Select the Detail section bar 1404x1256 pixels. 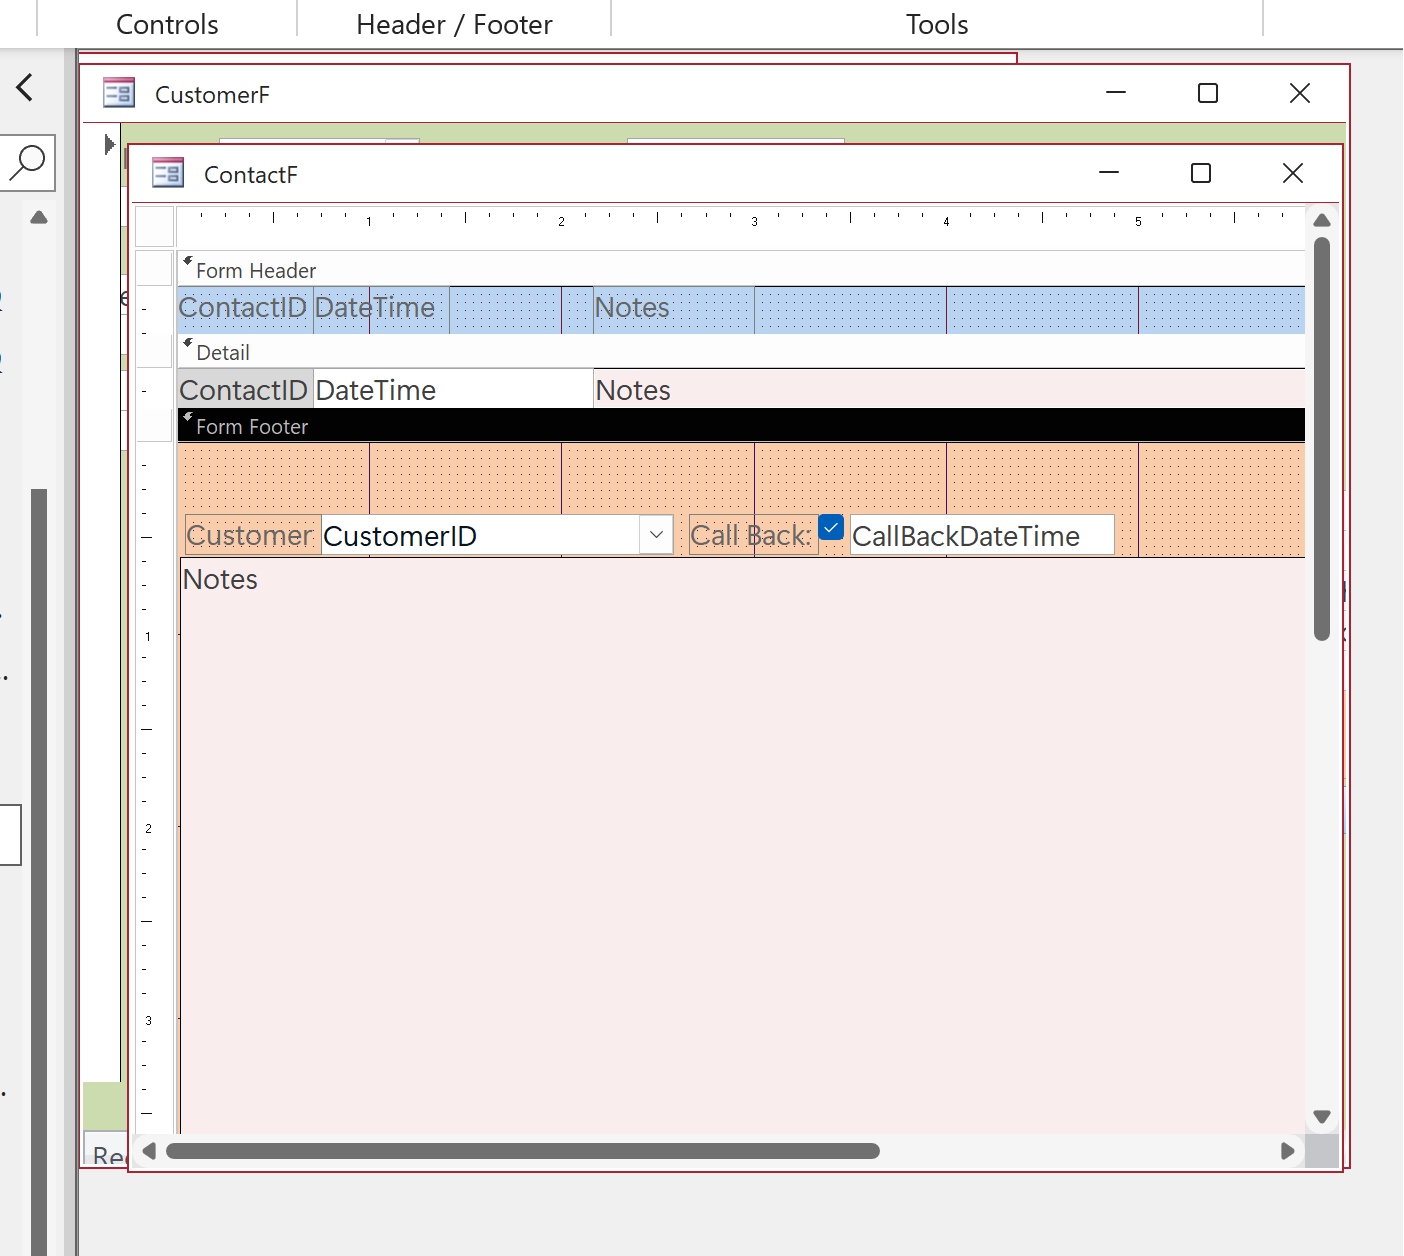[740, 352]
